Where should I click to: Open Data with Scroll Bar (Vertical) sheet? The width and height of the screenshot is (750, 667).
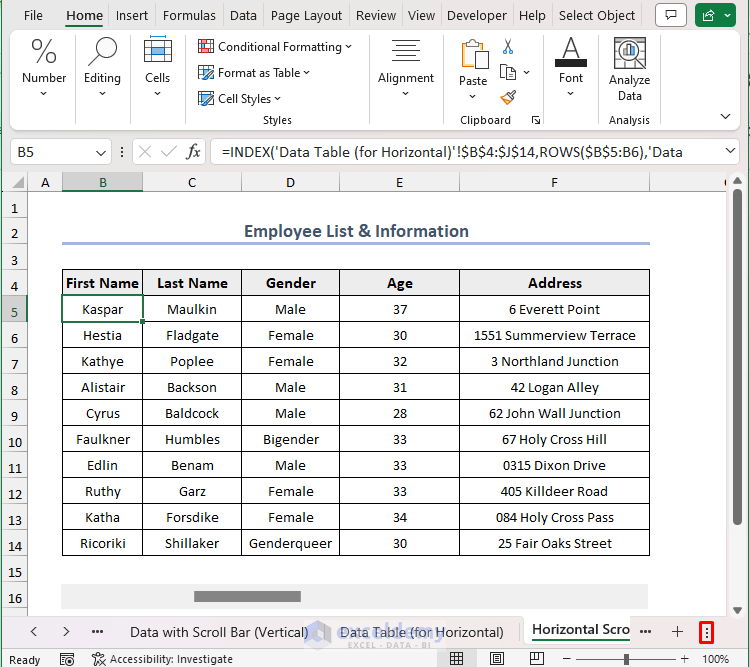219,632
